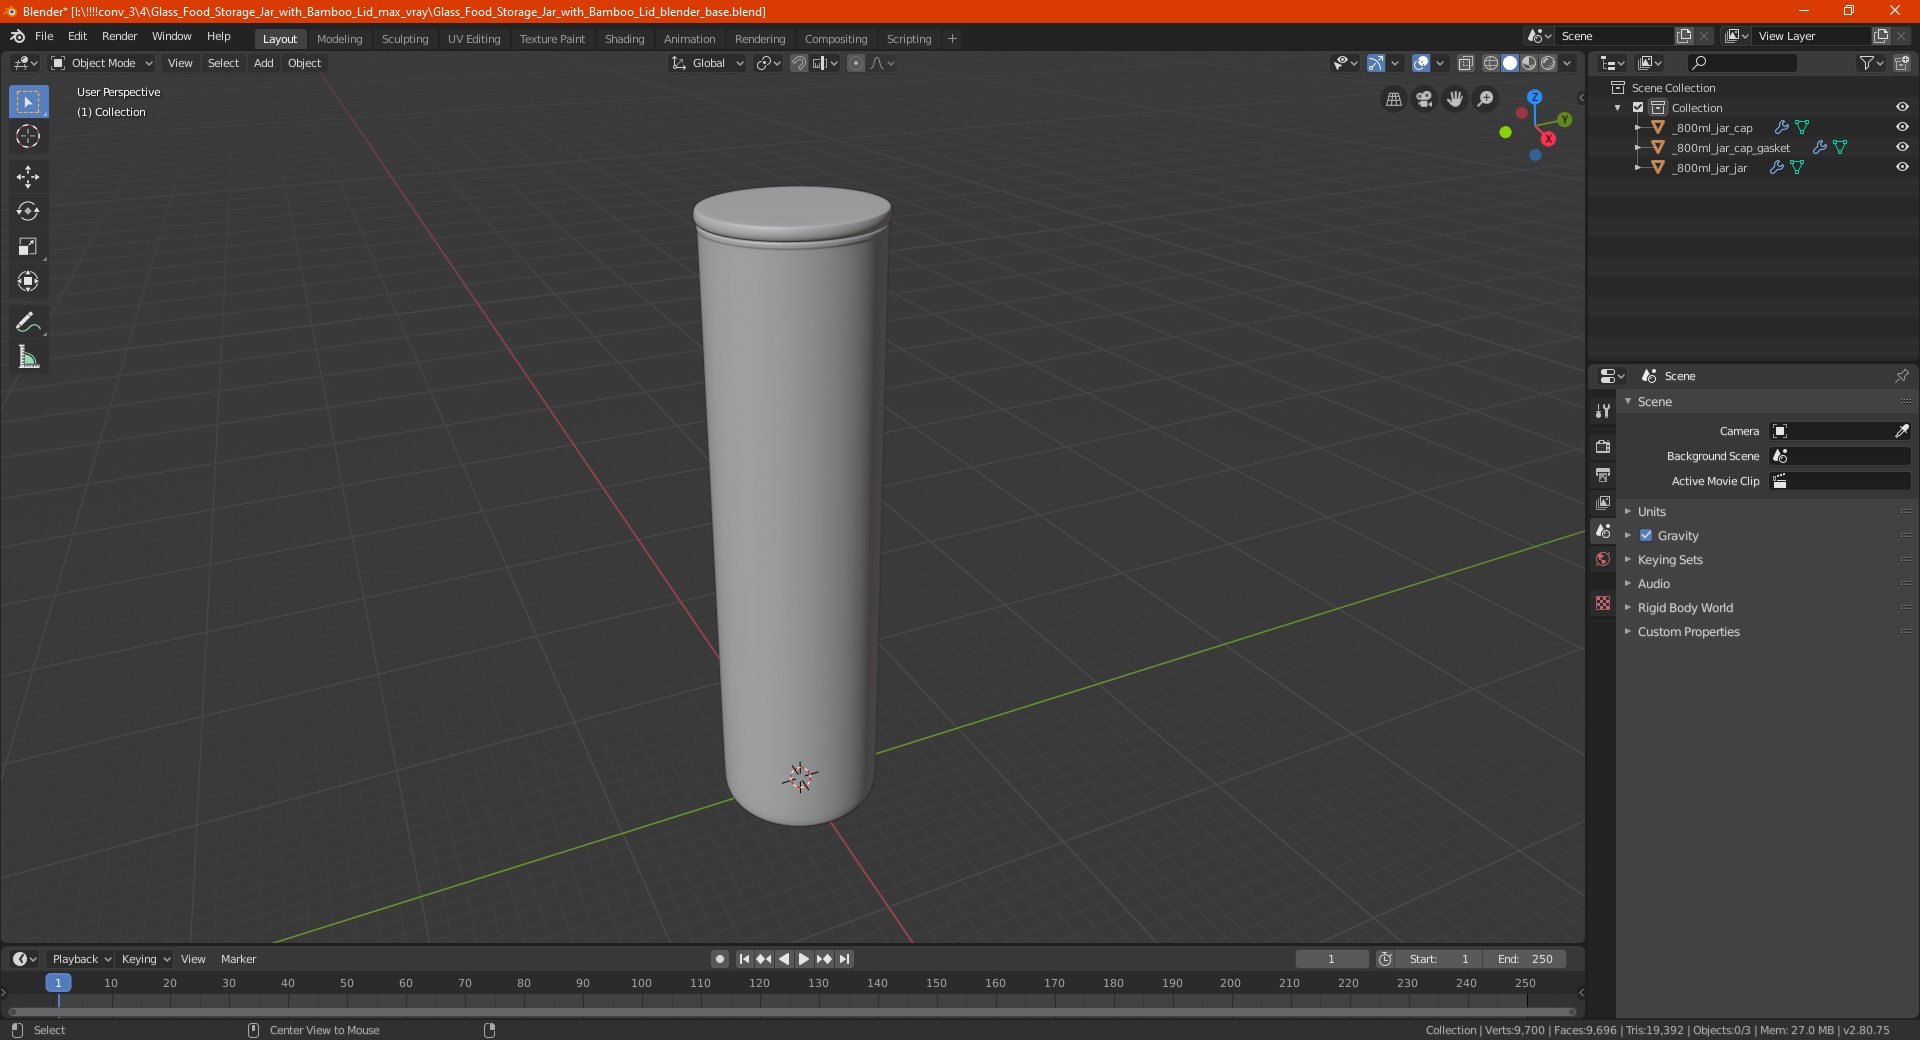Choose the Move tool
1920x1040 pixels.
[28, 177]
